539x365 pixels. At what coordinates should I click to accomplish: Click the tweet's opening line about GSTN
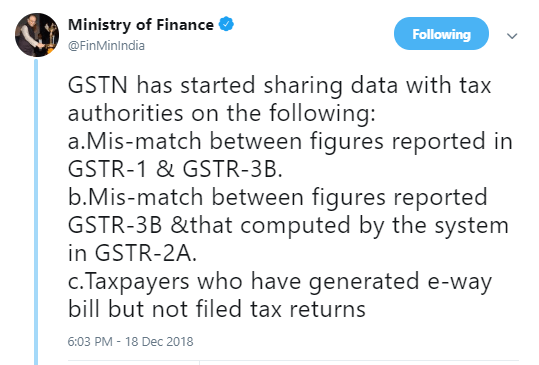[279, 86]
